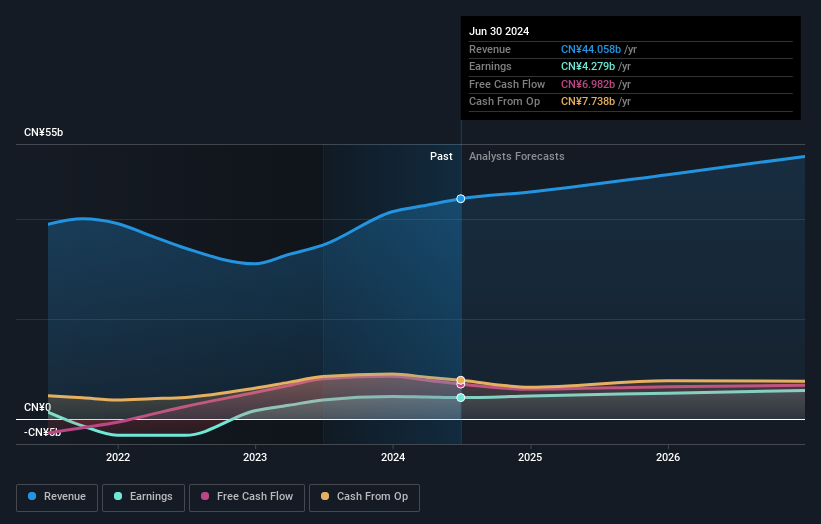Screen dimensions: 821x524
Task: Click the Analysts Forecasts label
Action: [x=517, y=156]
